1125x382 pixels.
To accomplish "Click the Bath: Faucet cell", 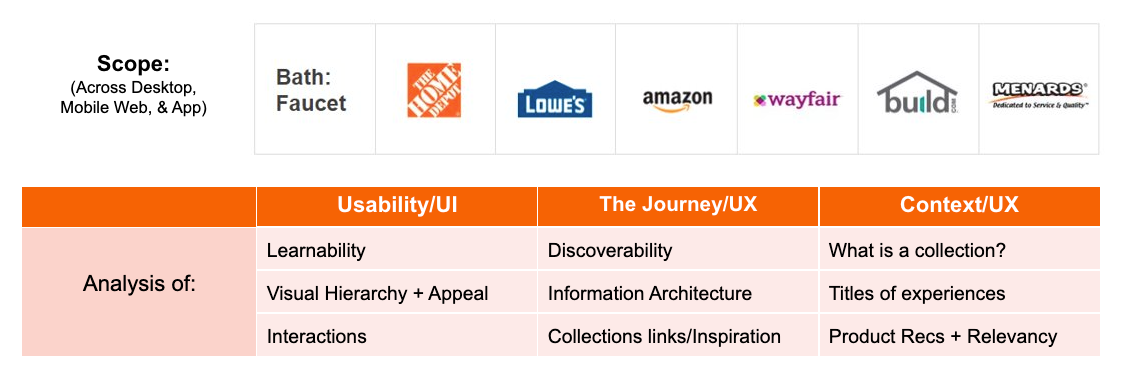I will click(x=315, y=89).
